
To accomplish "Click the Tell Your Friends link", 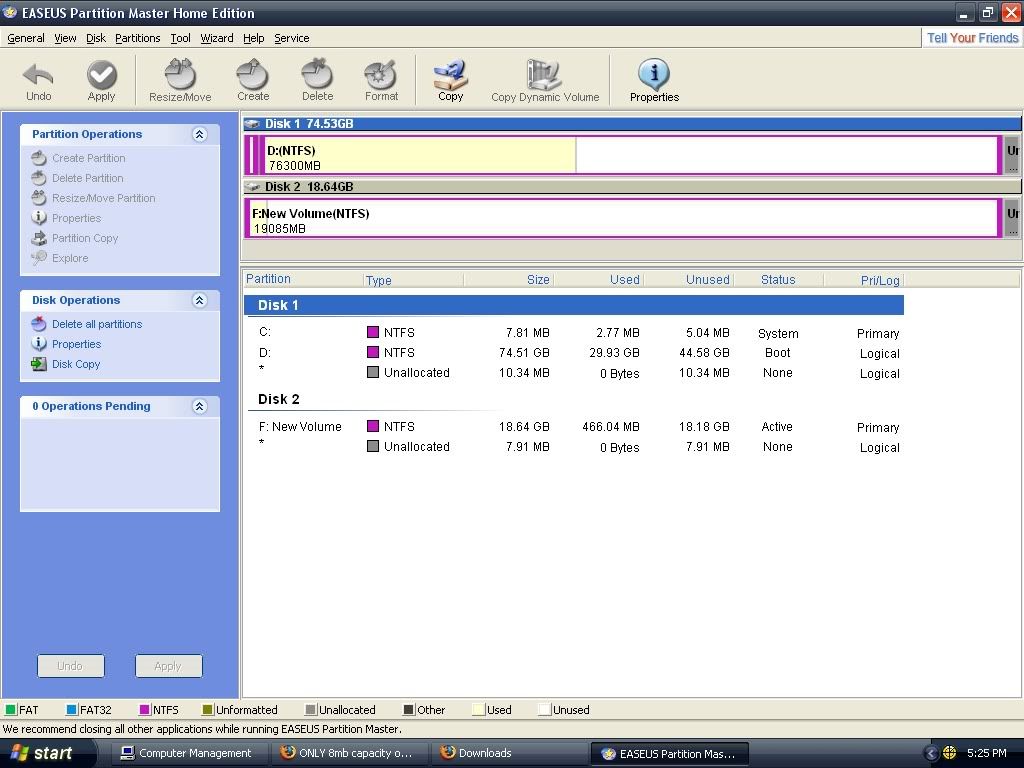I will tap(972, 38).
